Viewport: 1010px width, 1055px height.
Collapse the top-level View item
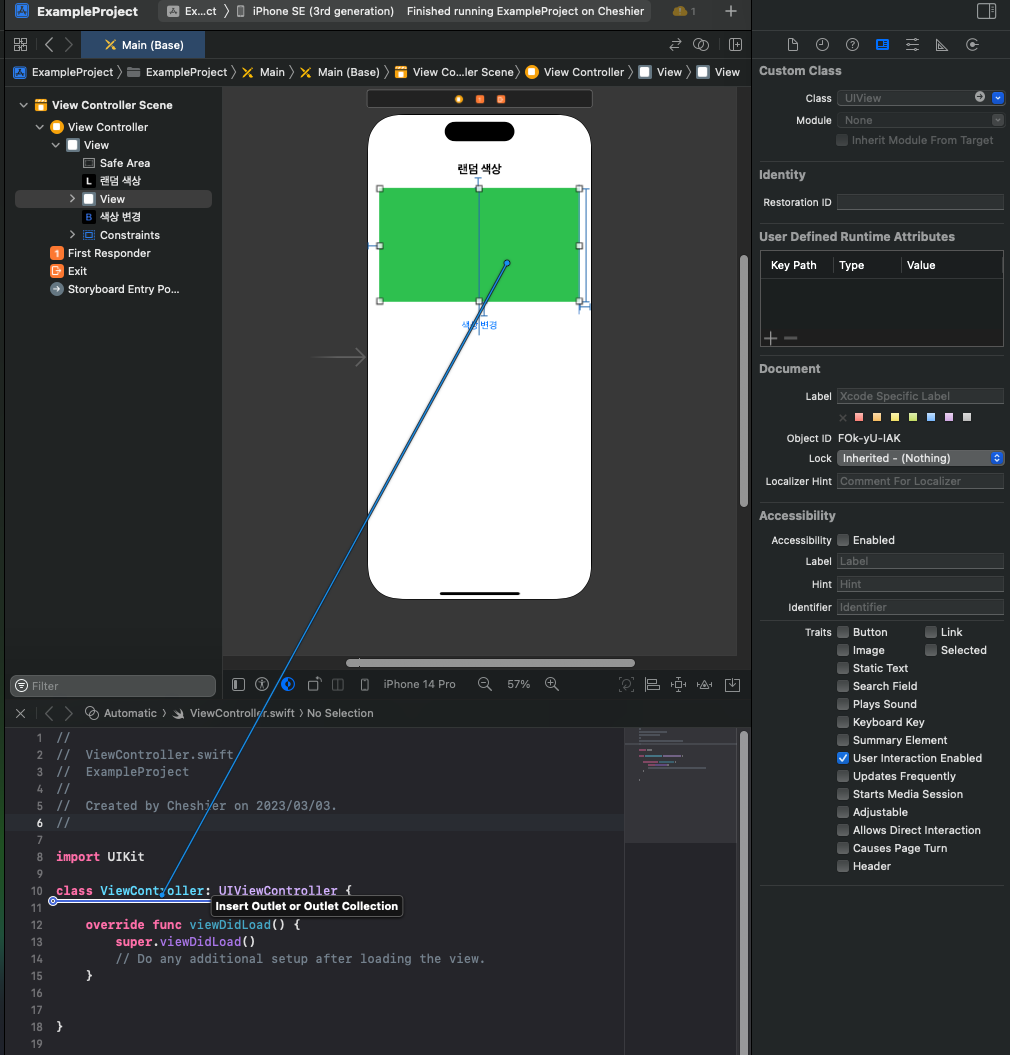(56, 145)
